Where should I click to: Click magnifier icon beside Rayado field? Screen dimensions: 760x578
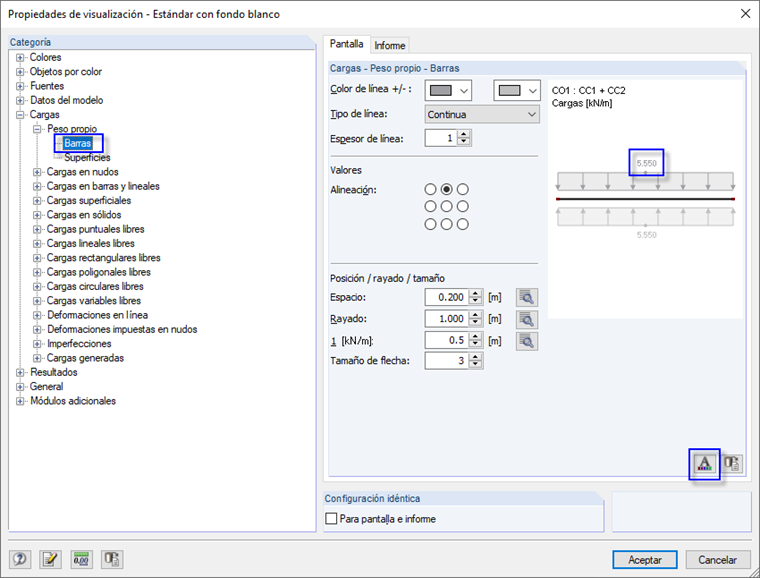(x=527, y=319)
